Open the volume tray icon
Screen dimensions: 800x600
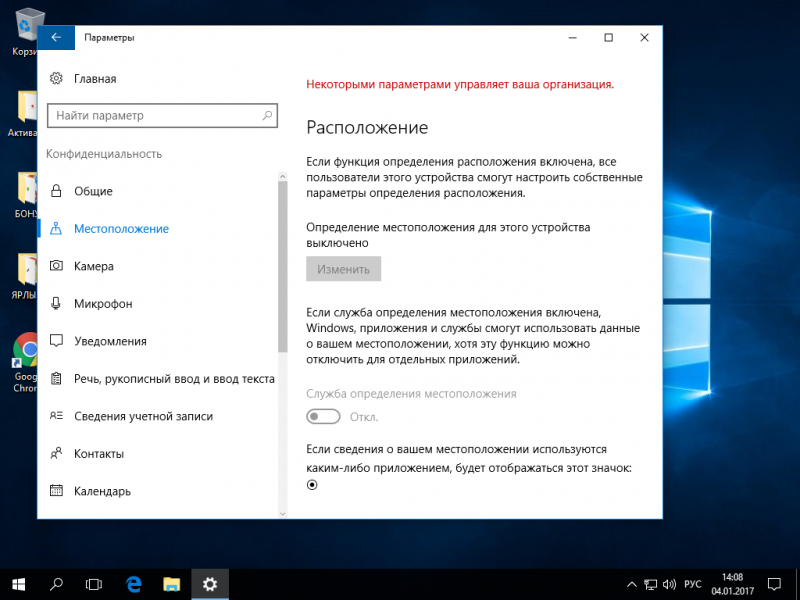(x=669, y=585)
